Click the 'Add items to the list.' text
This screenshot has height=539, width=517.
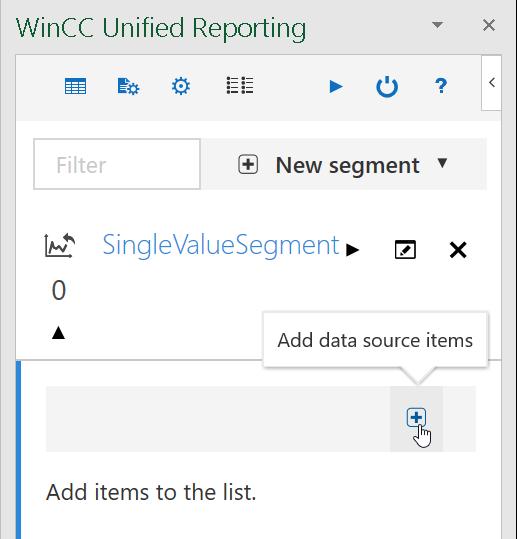click(151, 492)
